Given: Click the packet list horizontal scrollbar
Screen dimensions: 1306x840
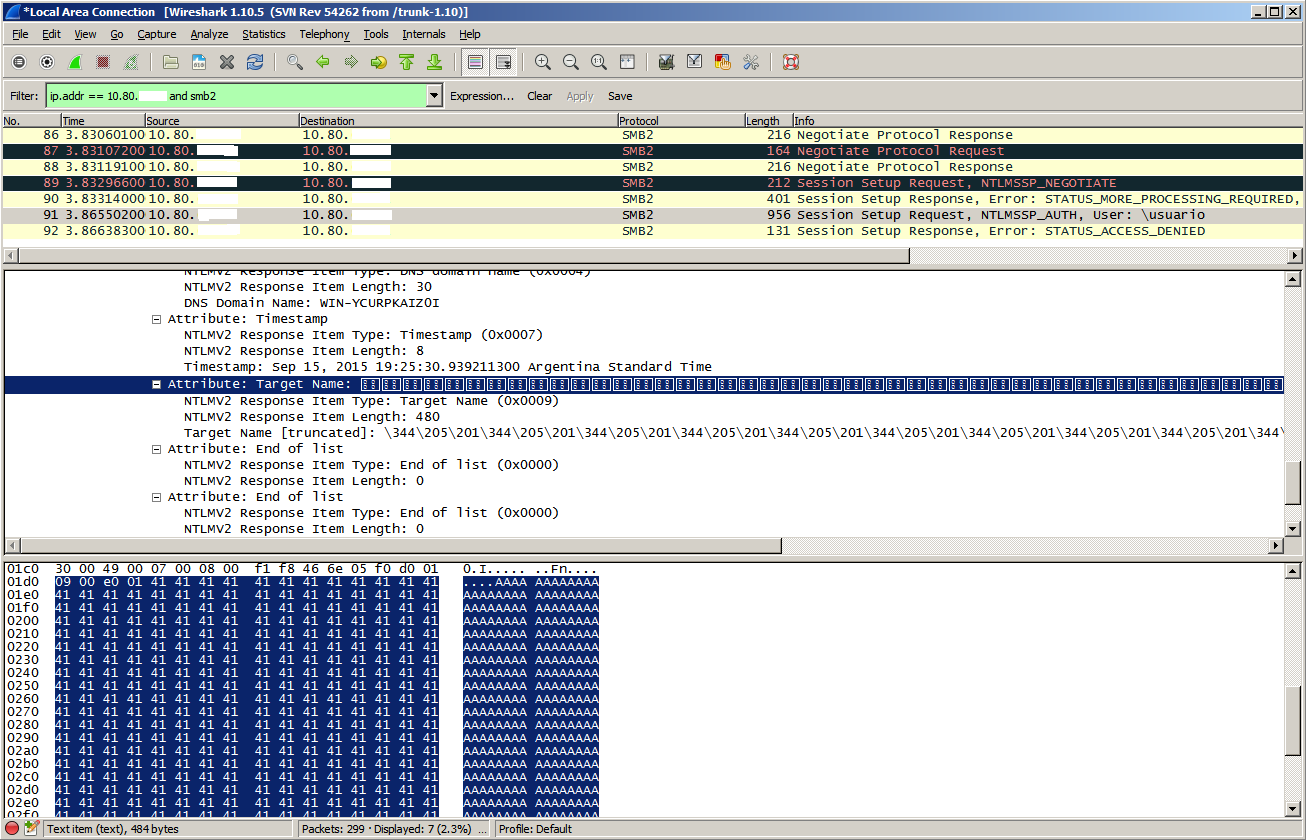Looking at the screenshot, I should click(x=460, y=255).
